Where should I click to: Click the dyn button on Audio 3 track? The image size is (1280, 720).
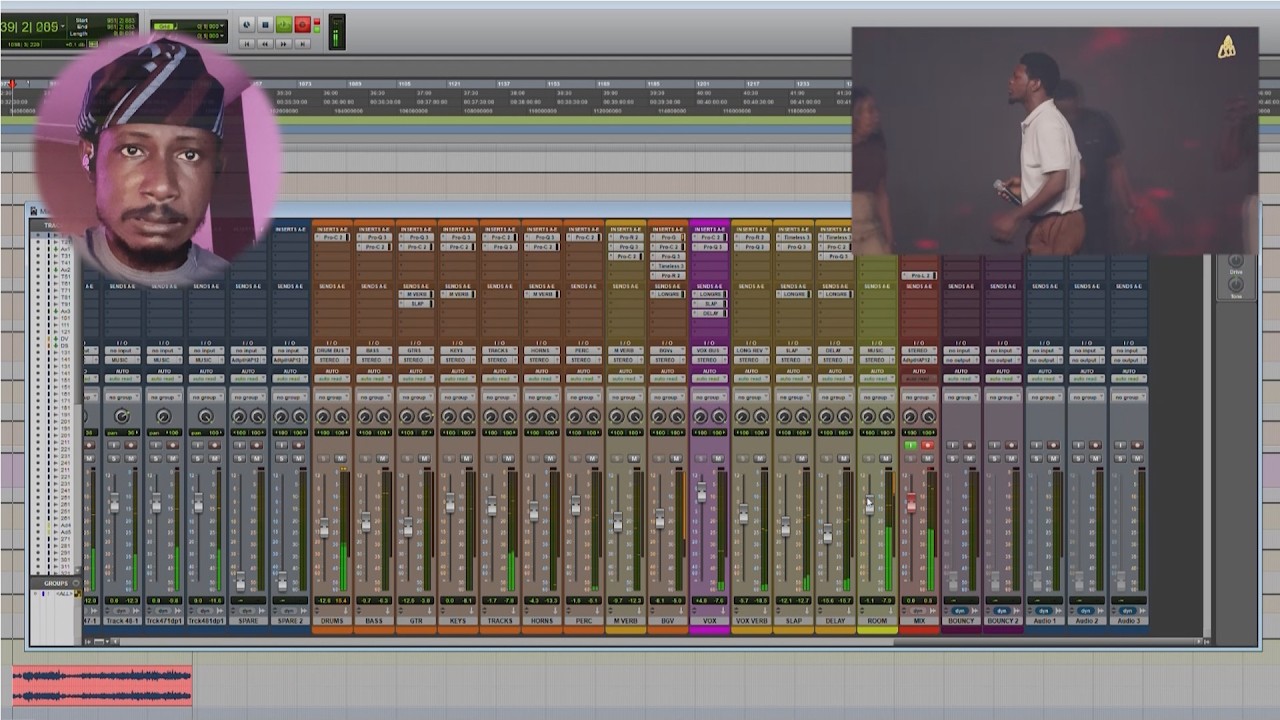point(1129,610)
